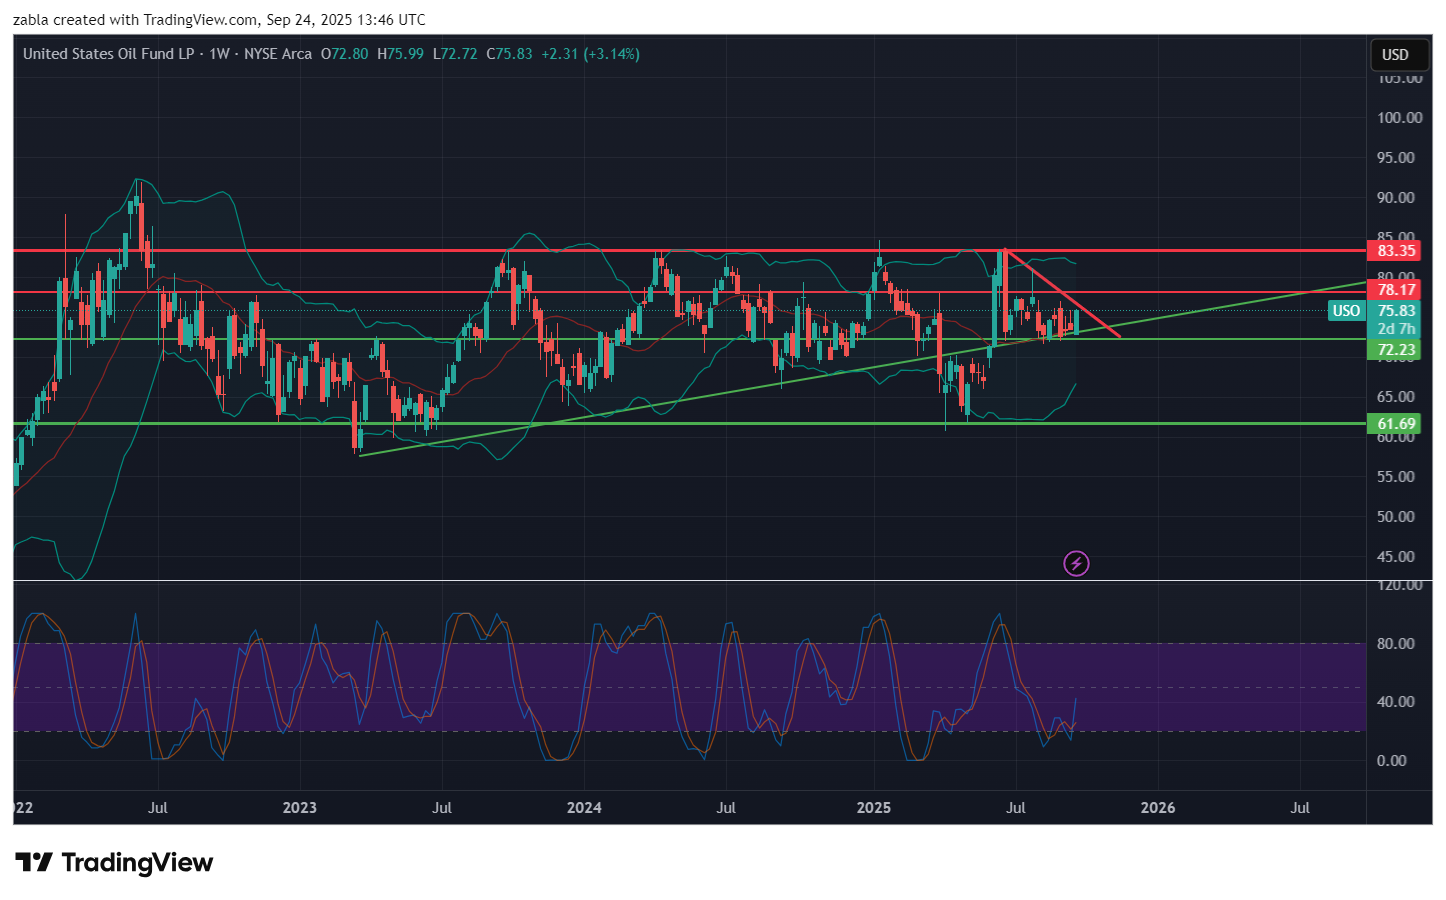Select the 2025 label on time axis
The height and width of the screenshot is (900, 1446).
[x=874, y=808]
